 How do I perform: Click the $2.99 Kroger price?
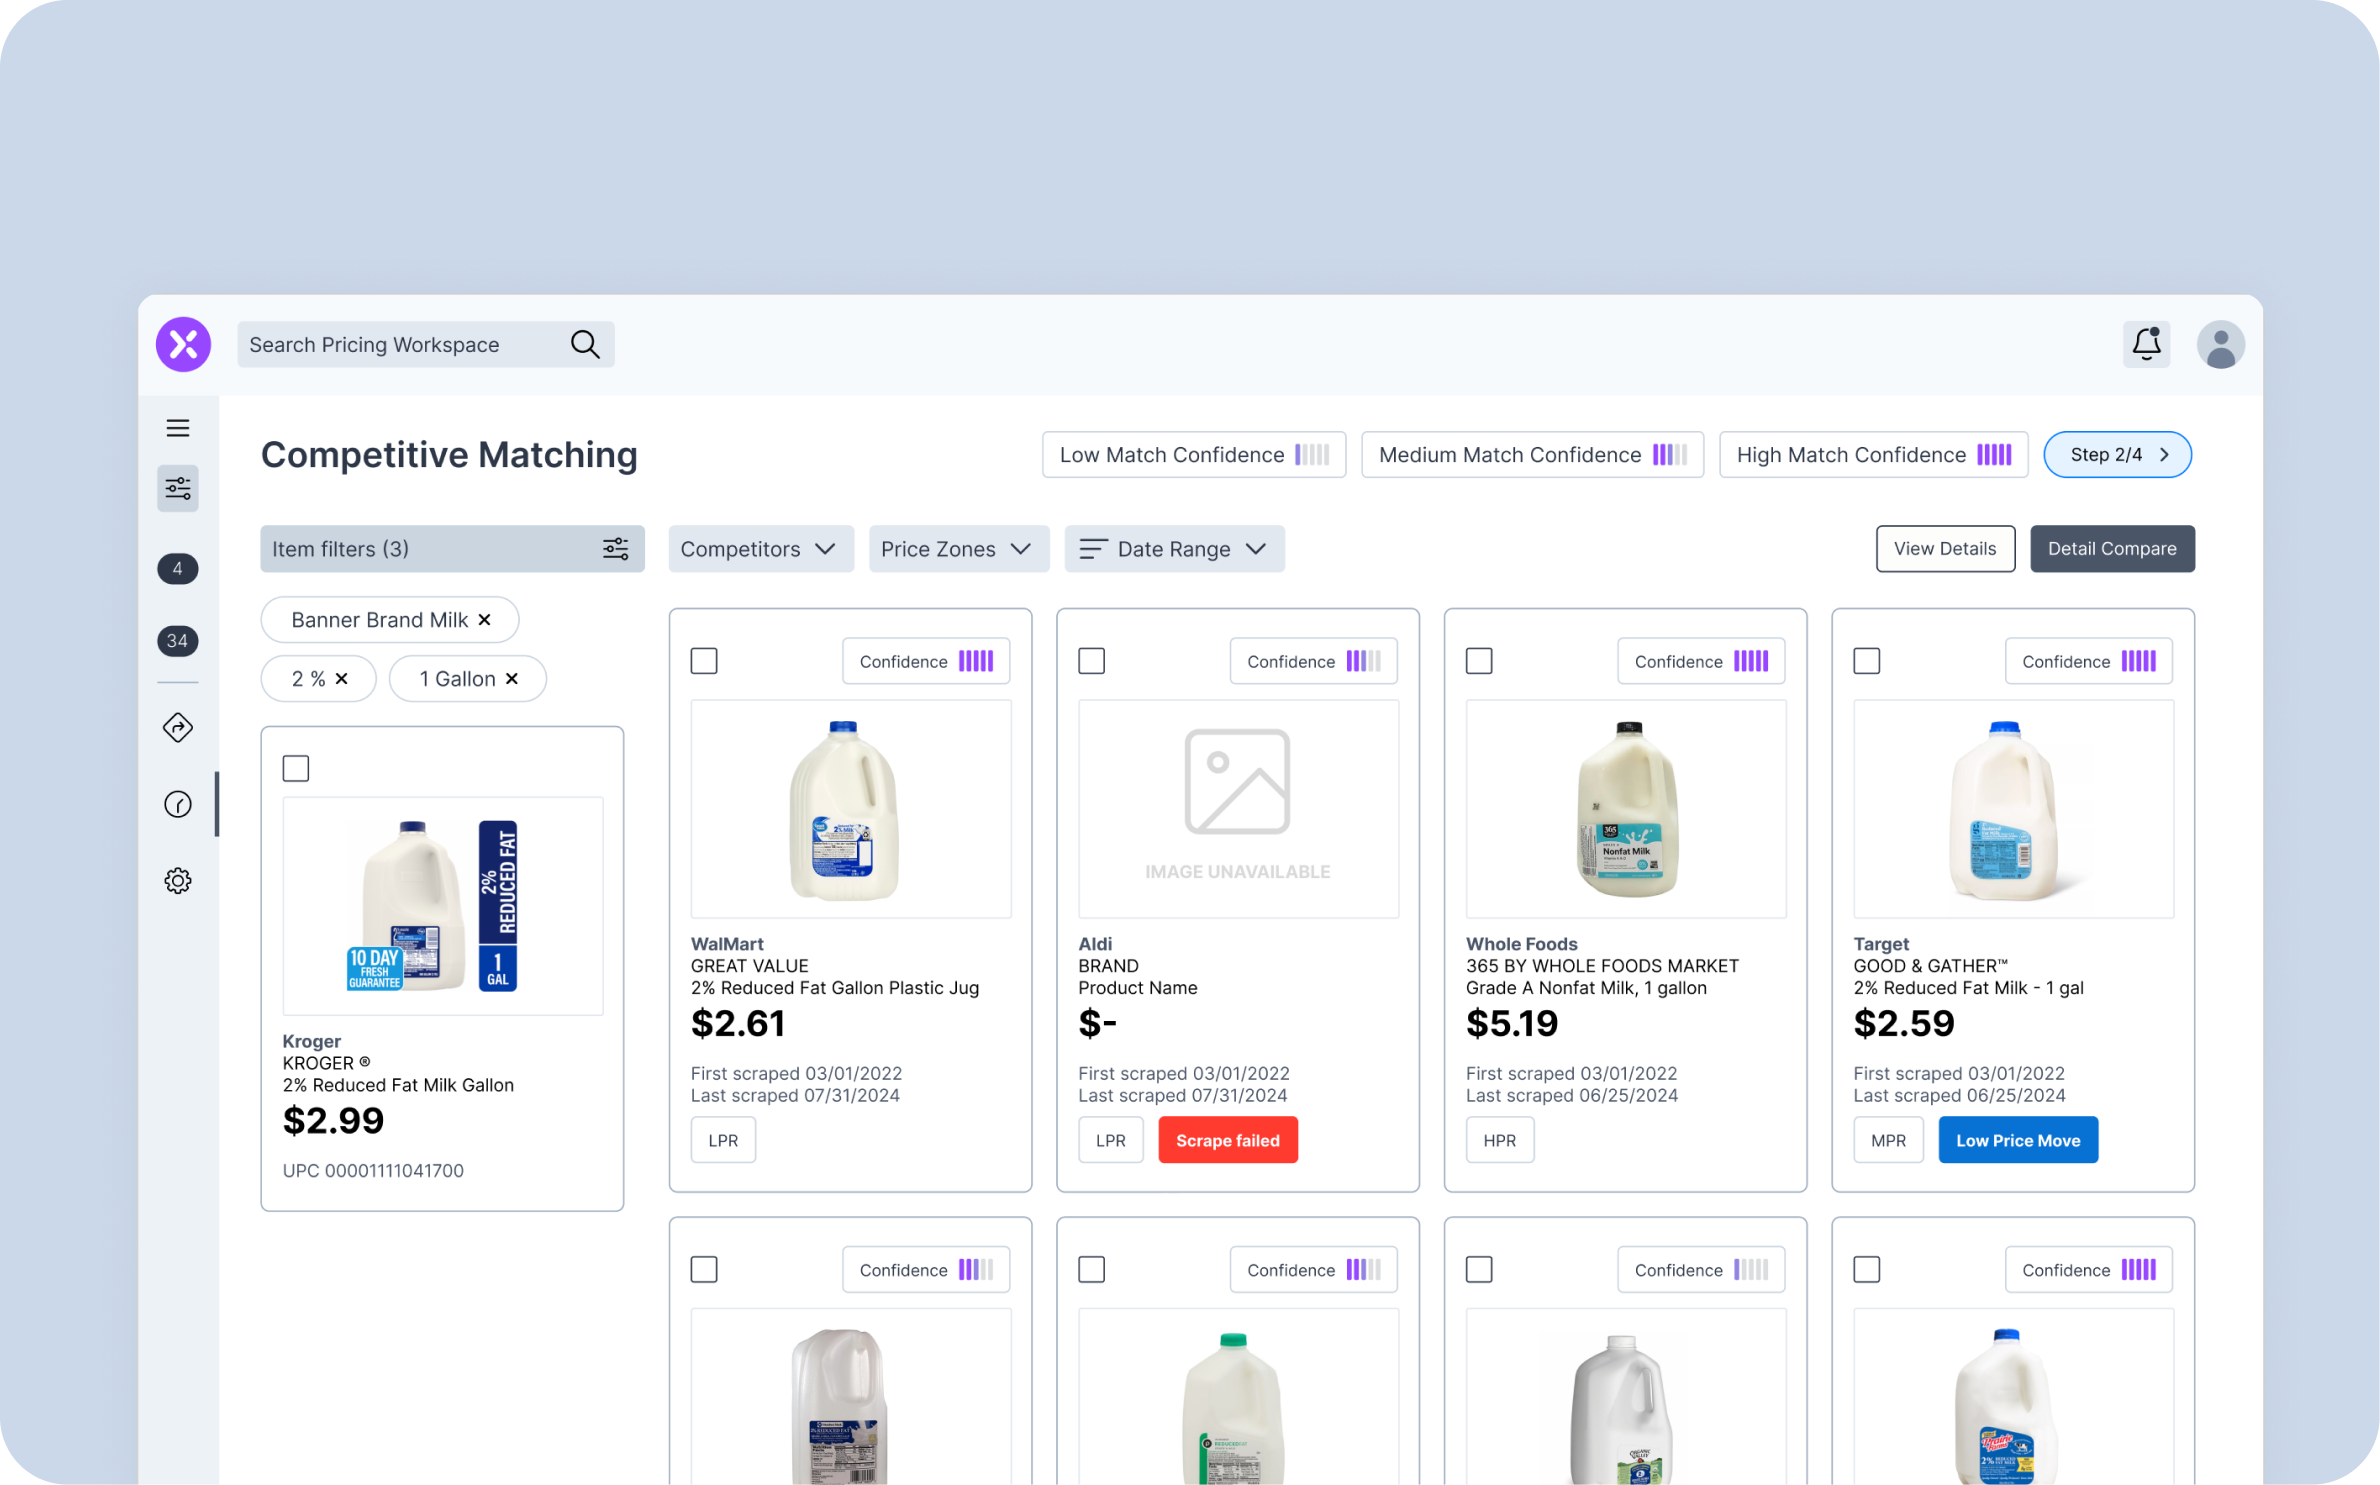(x=333, y=1121)
